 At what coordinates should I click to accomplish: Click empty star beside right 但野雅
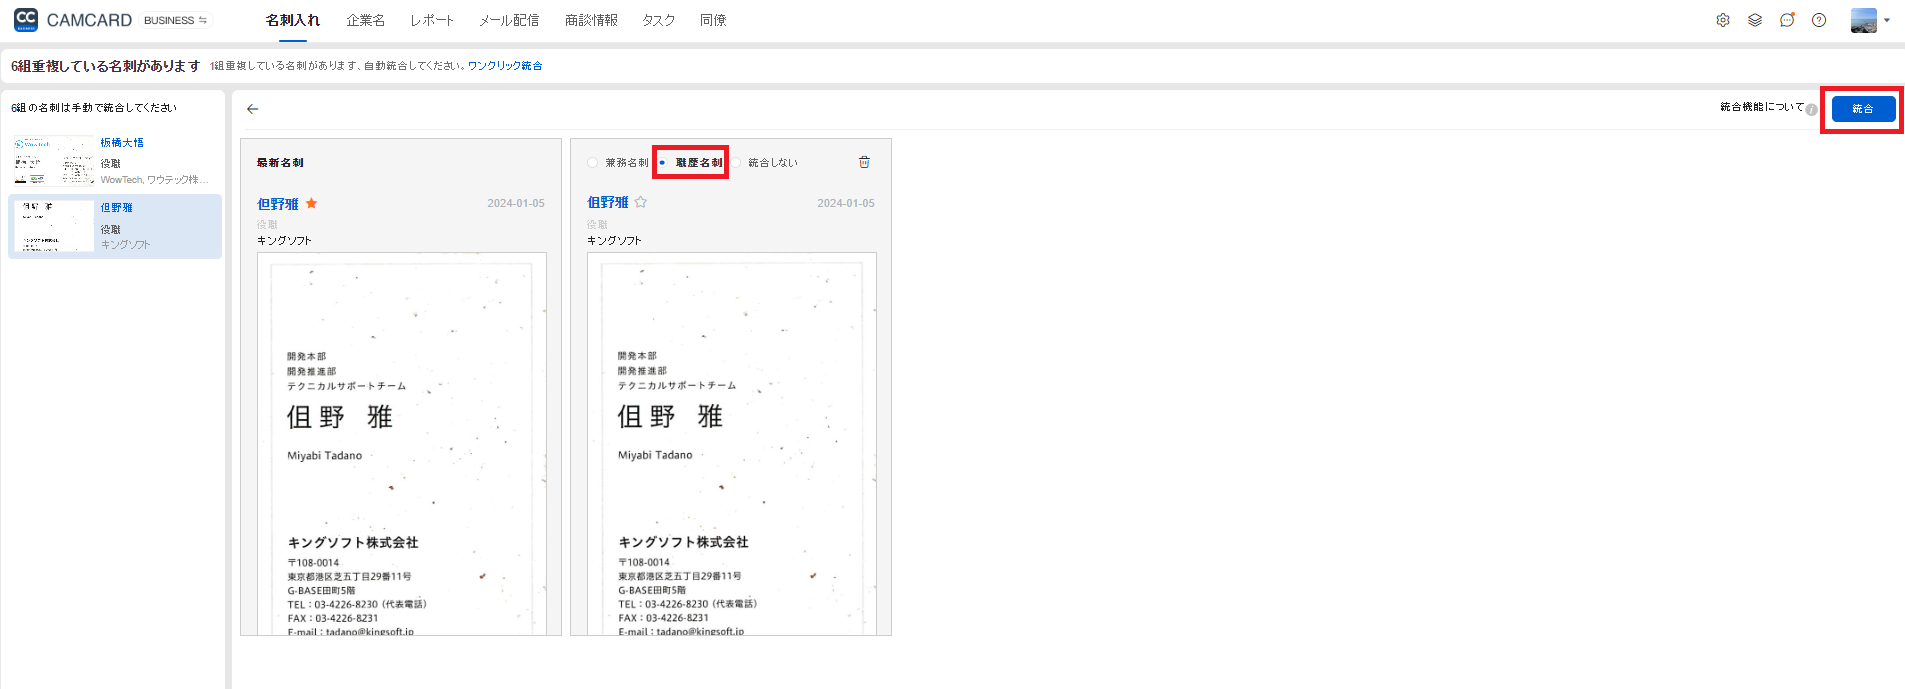pyautogui.click(x=641, y=202)
